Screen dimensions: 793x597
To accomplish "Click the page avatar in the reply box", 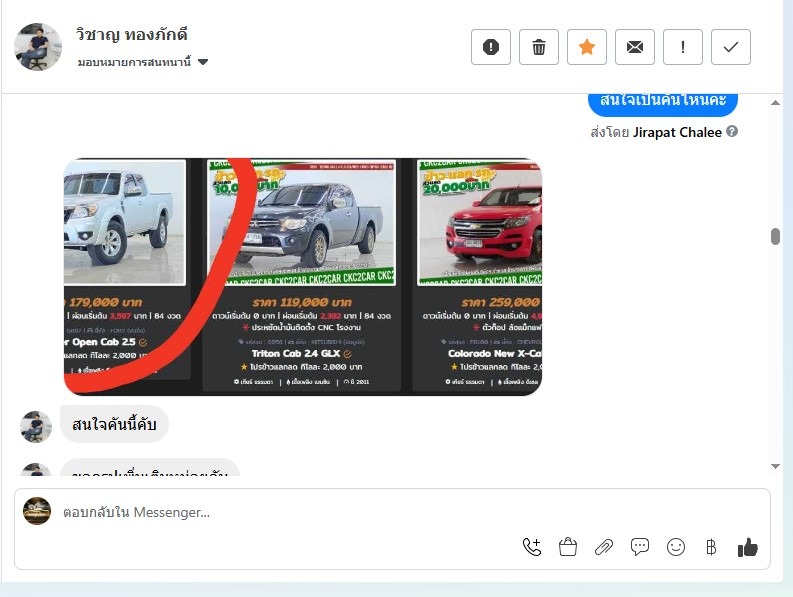I will pos(37,511).
